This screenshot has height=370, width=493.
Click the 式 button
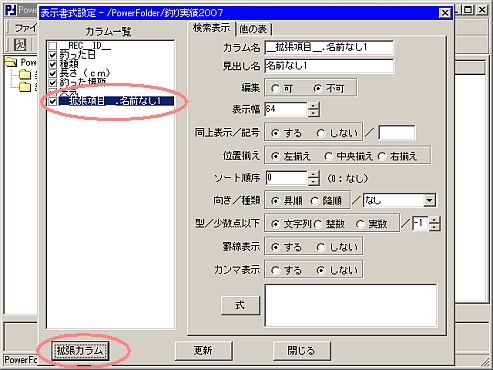(240, 305)
